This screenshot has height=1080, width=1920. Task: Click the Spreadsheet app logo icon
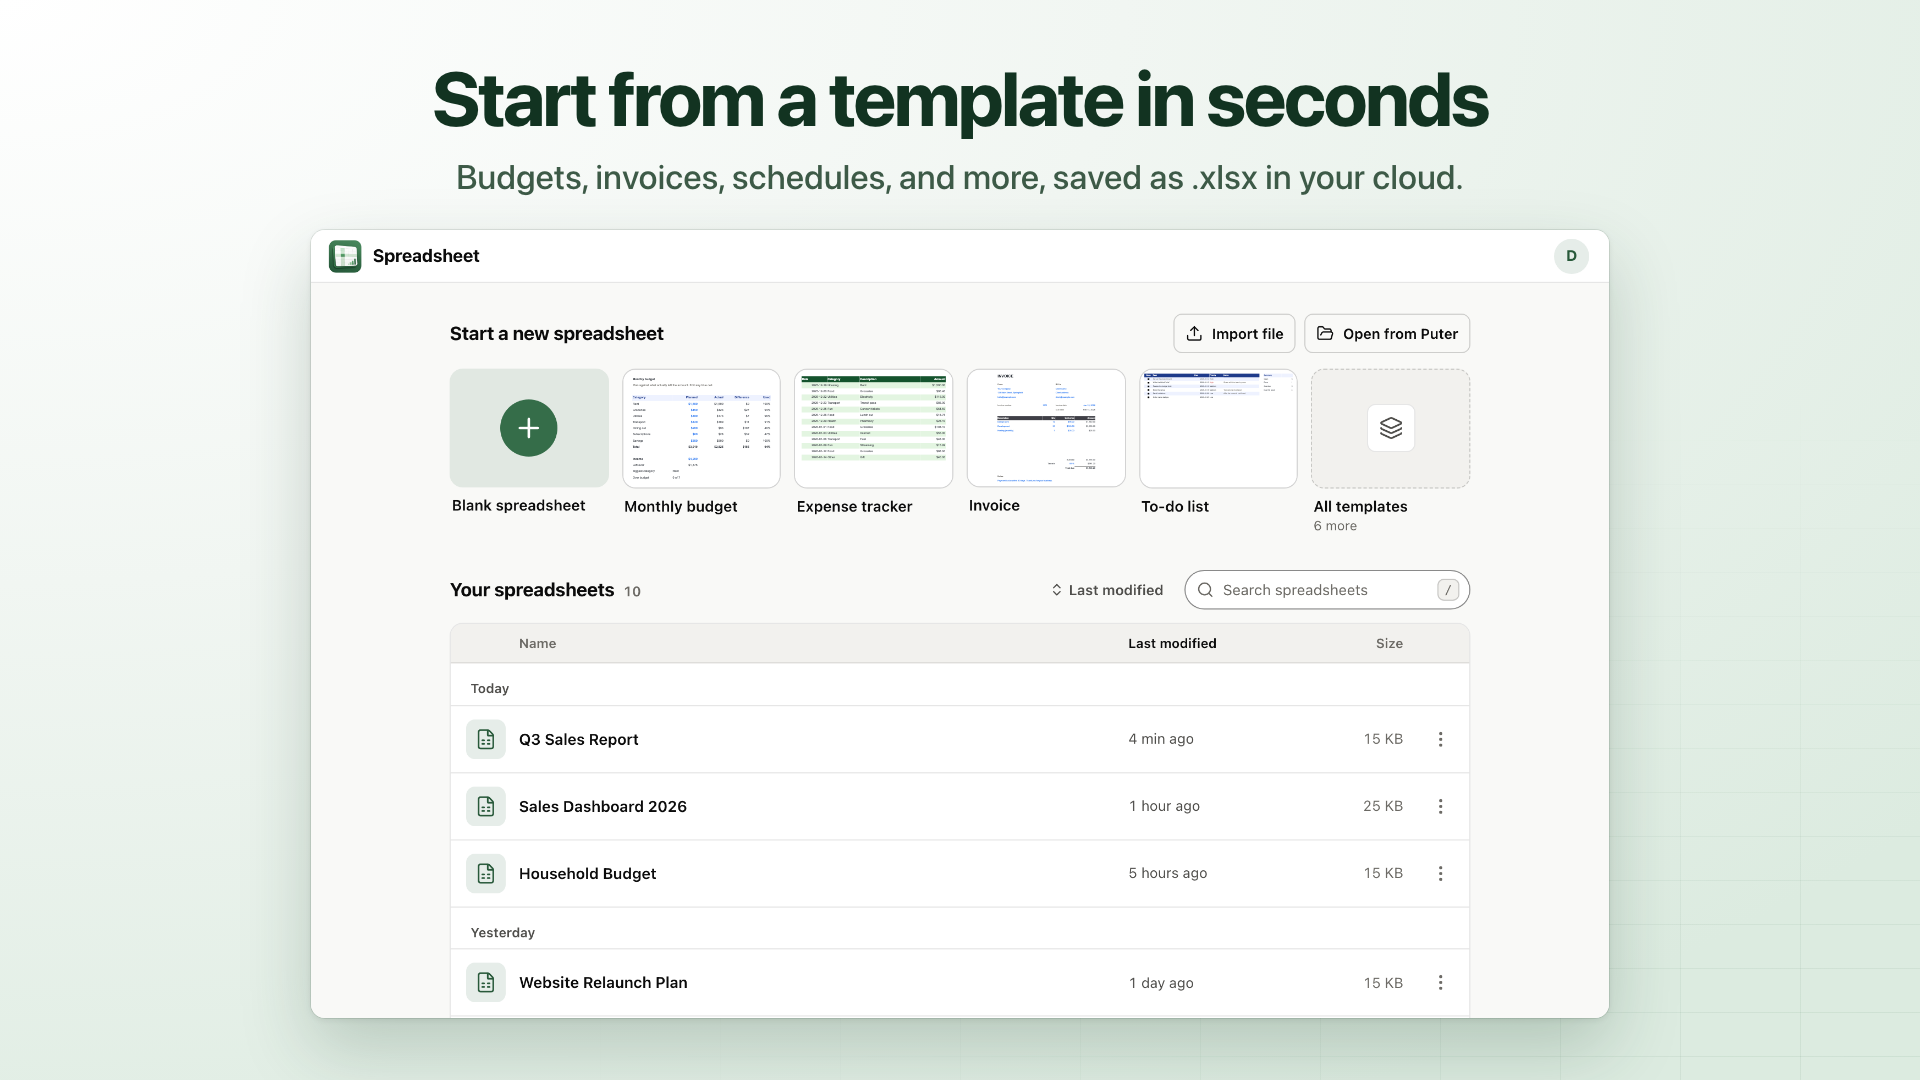tap(345, 256)
